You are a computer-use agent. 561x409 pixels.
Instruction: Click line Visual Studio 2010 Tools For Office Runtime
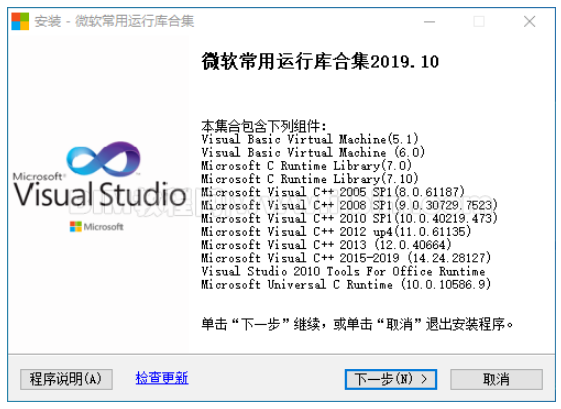pyautogui.click(x=343, y=272)
